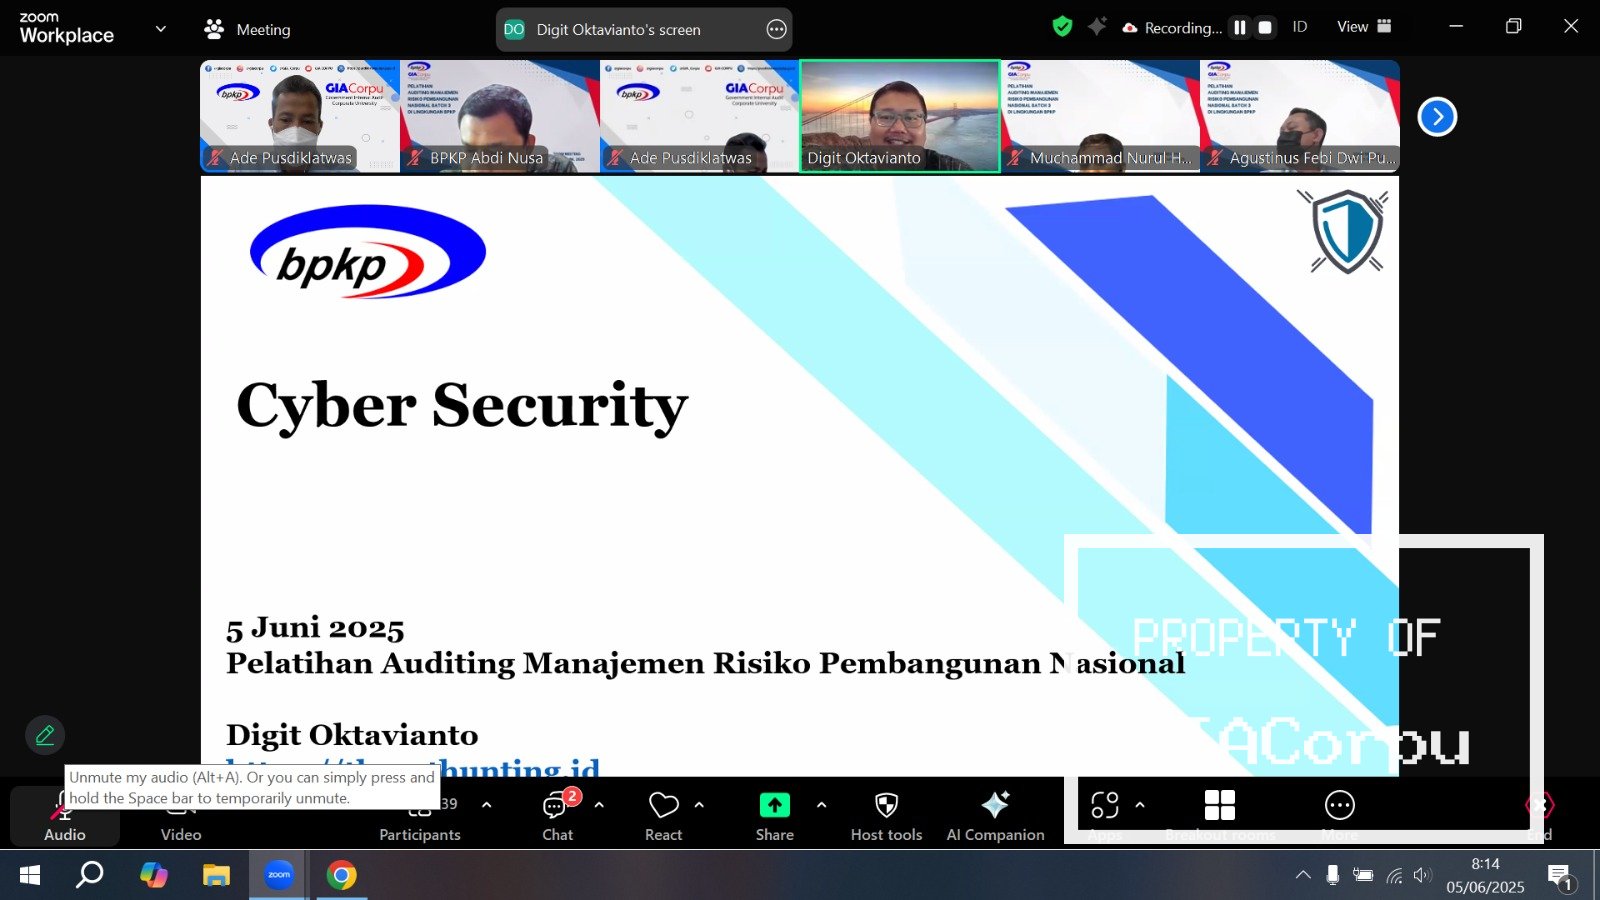Expand the Share options arrow
1600x900 pixels.
click(821, 805)
